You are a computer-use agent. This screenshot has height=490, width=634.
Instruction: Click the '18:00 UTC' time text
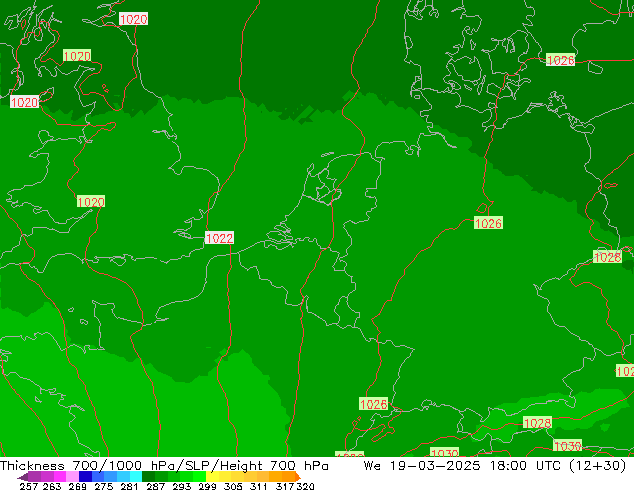(525, 466)
